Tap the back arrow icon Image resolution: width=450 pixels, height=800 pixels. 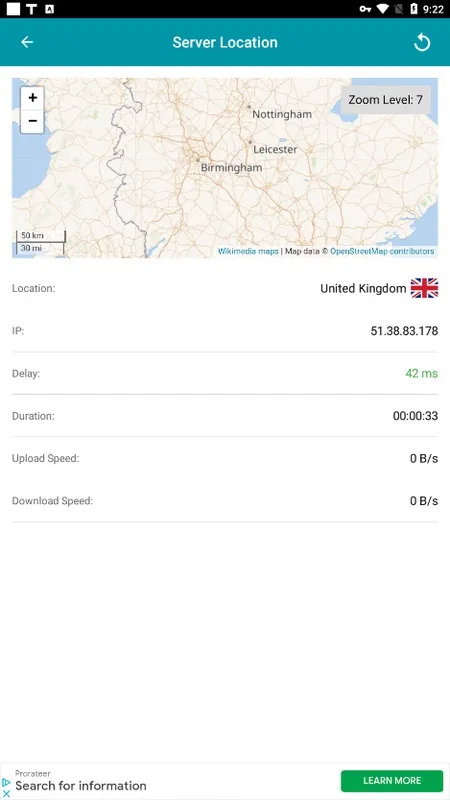point(27,42)
